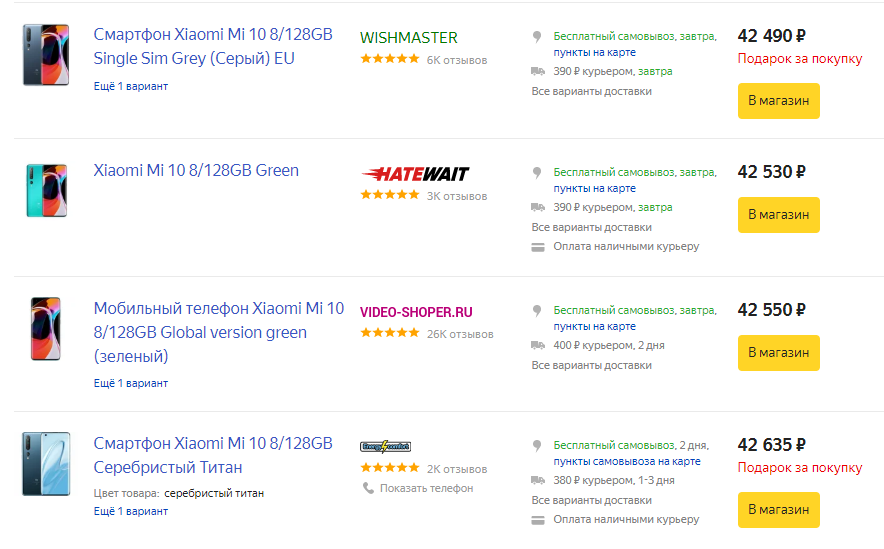Open Смартфон Xiaomi Mi 10 Серебристый Титан title
The height and width of the screenshot is (549, 884).
pyautogui.click(x=213, y=455)
